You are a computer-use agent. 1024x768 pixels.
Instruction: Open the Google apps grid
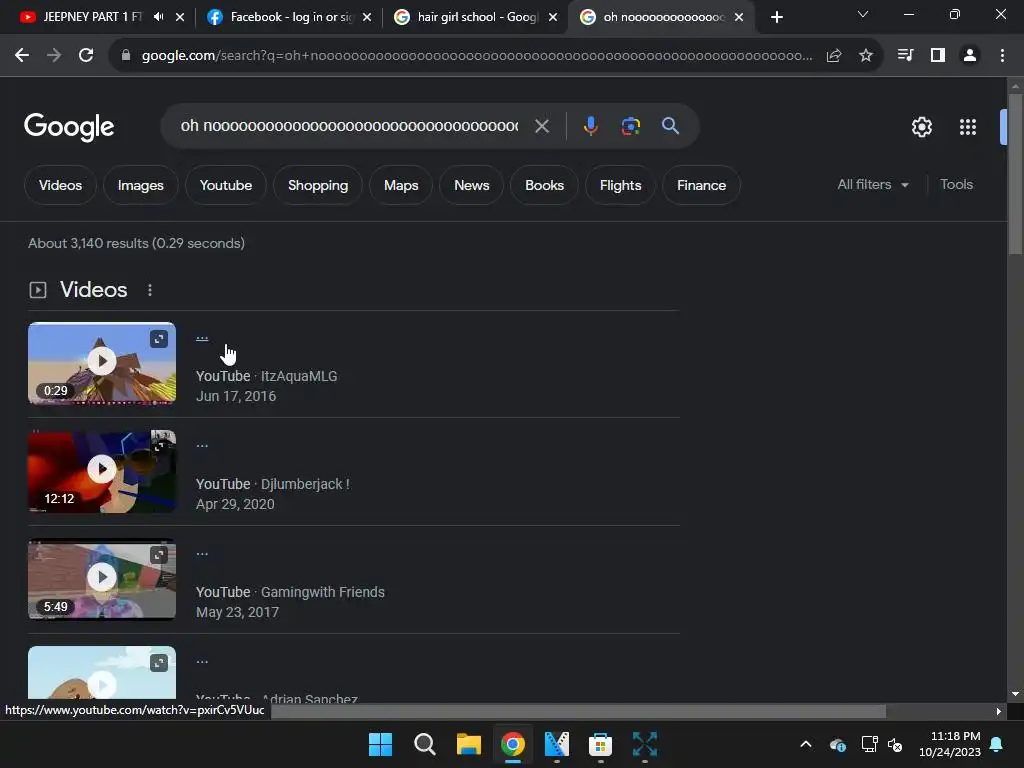tap(967, 127)
